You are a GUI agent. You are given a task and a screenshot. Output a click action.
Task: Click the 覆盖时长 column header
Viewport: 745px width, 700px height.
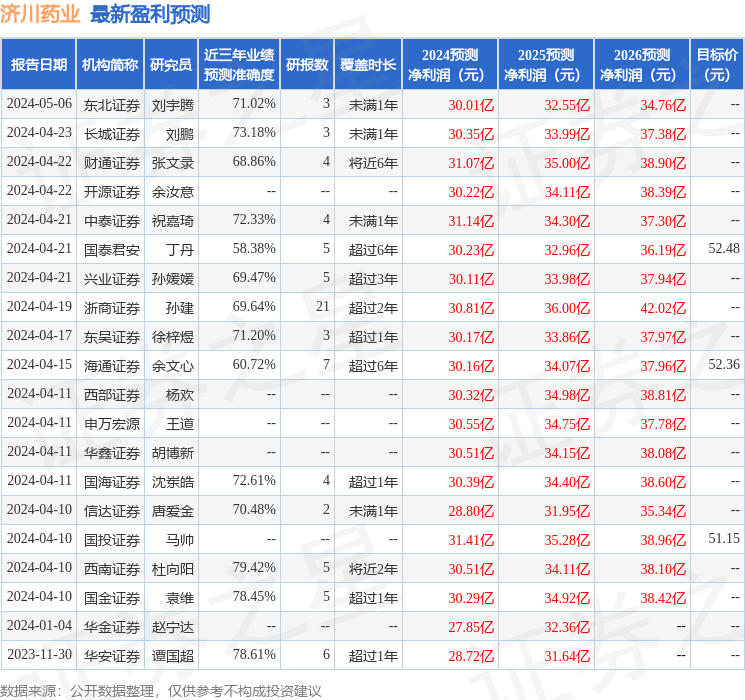[368, 65]
